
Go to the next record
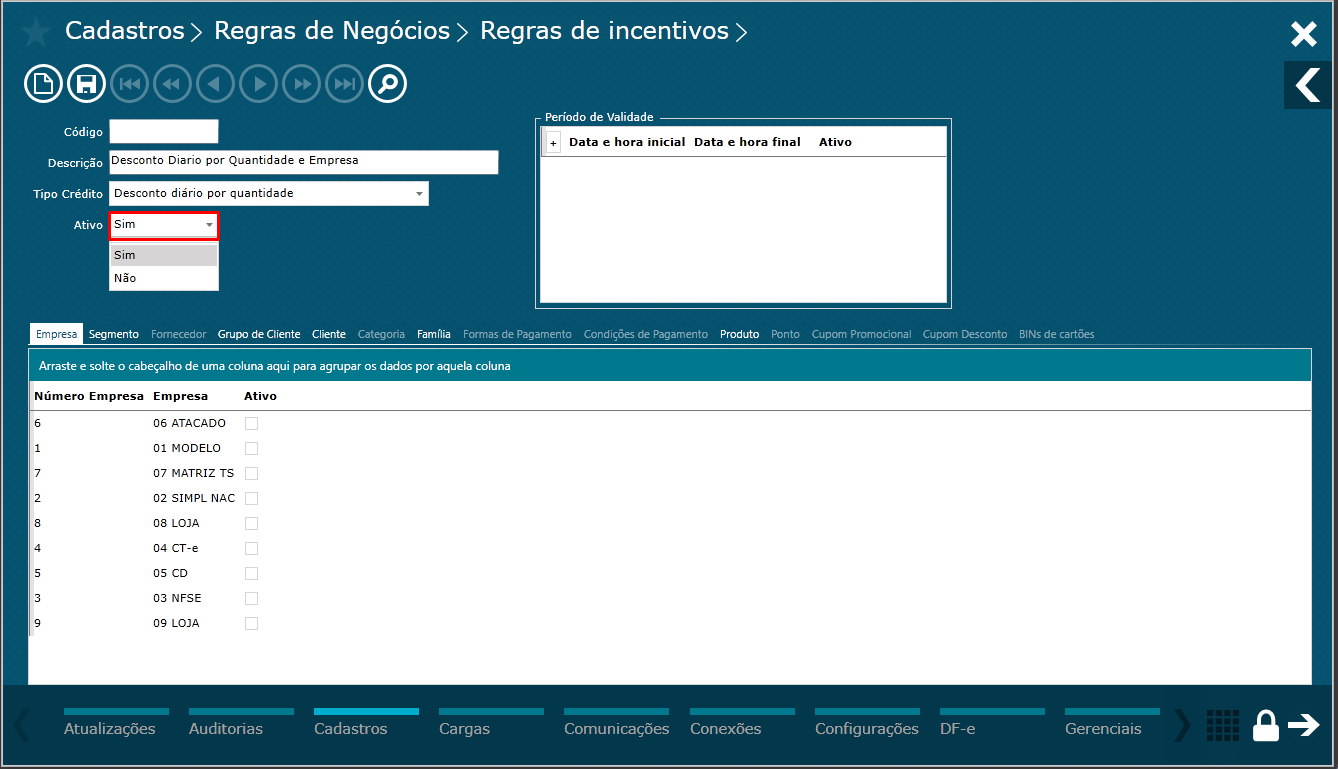(x=259, y=84)
